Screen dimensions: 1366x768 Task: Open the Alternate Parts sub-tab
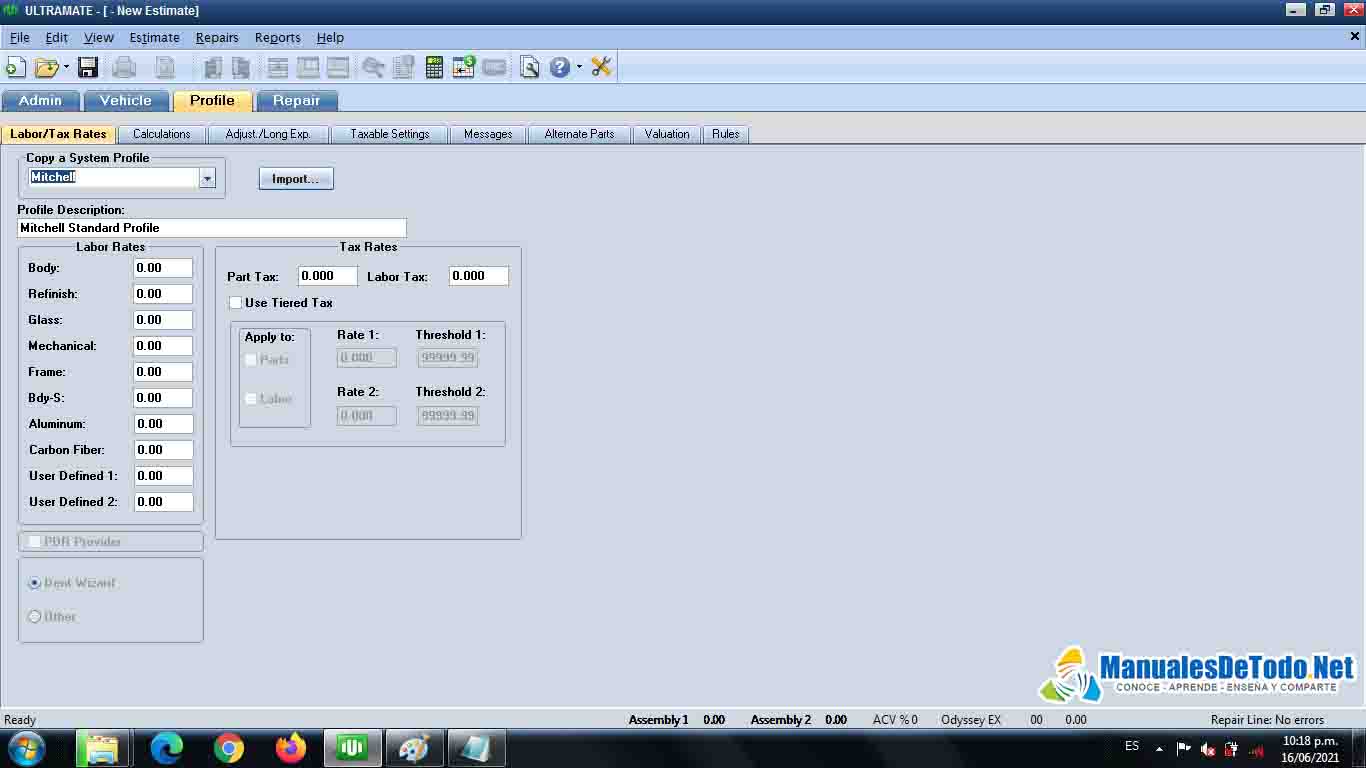click(x=579, y=134)
